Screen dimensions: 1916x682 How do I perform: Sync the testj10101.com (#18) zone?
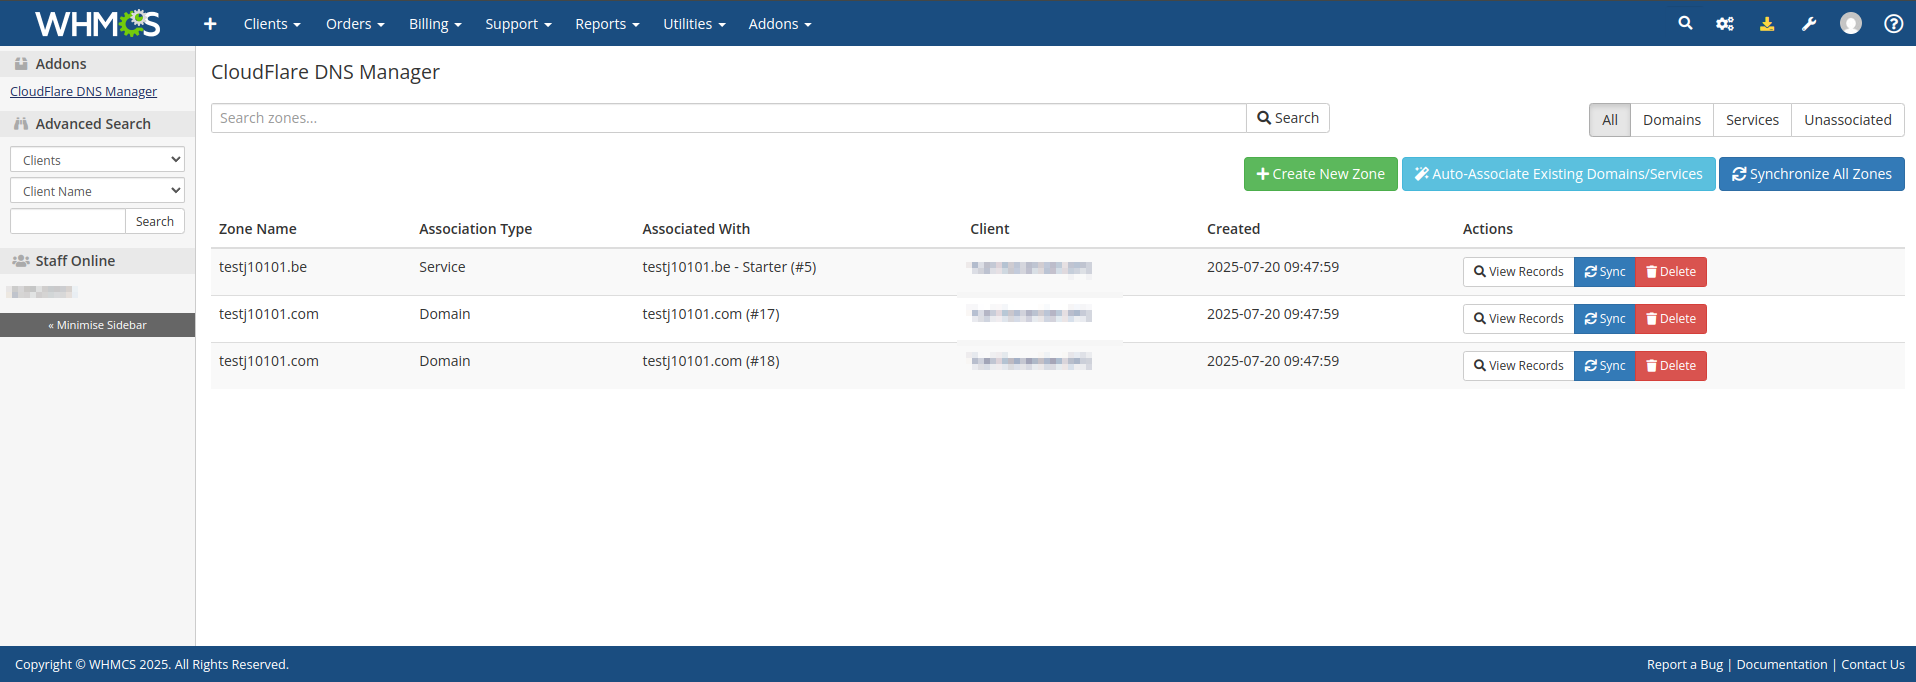tap(1605, 366)
